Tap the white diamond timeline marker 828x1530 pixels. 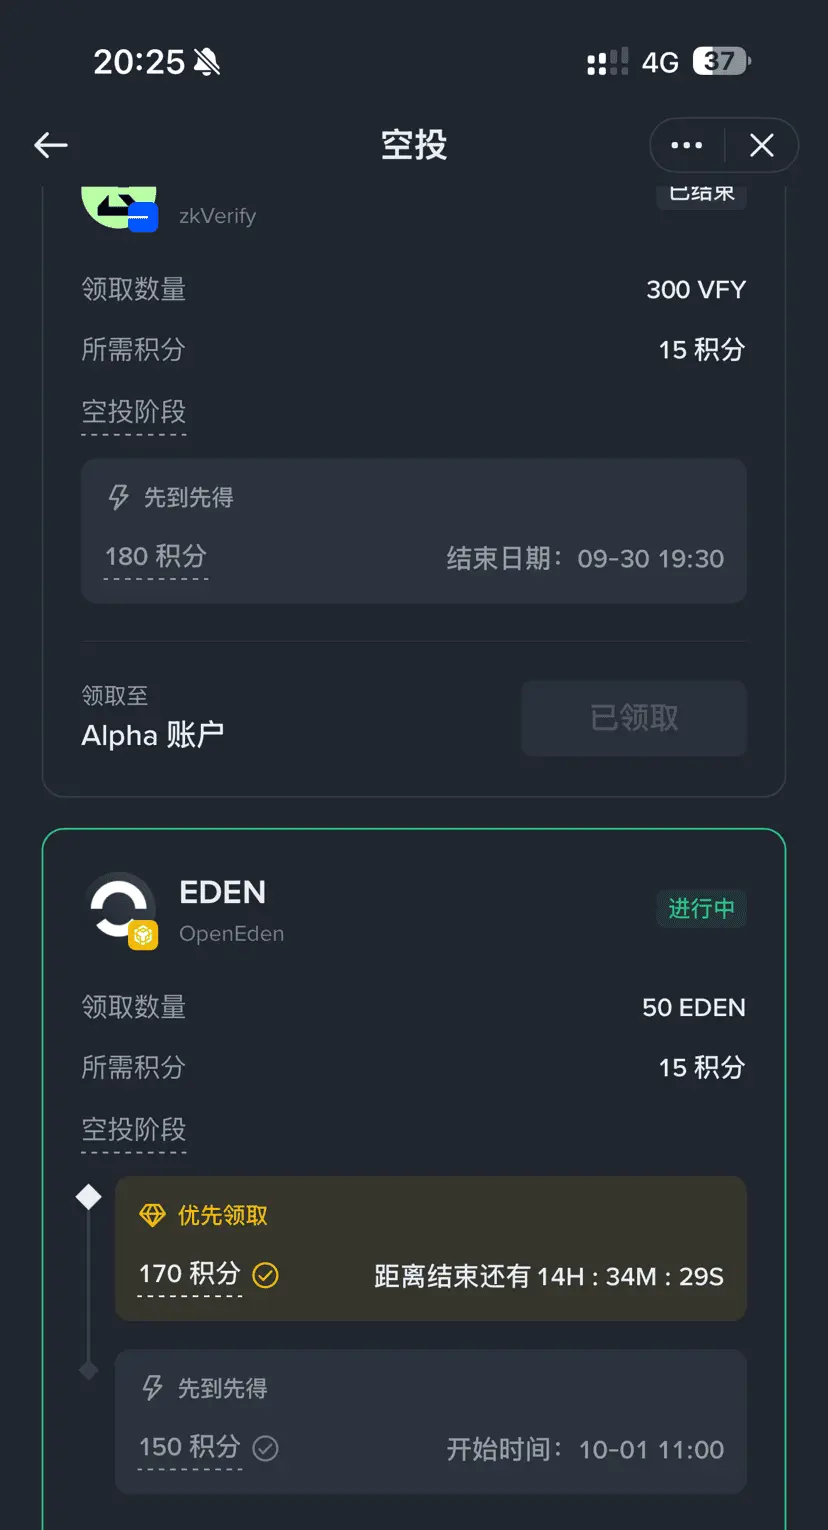(89, 1196)
